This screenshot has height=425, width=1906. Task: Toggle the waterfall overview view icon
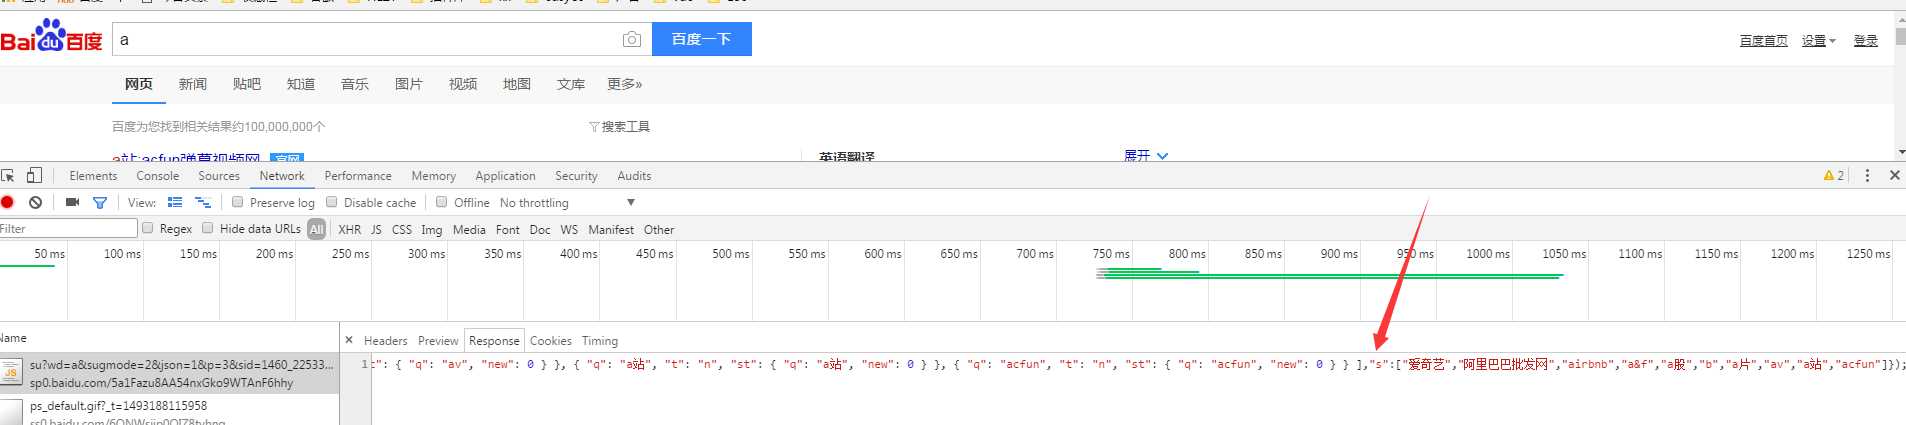coord(203,202)
